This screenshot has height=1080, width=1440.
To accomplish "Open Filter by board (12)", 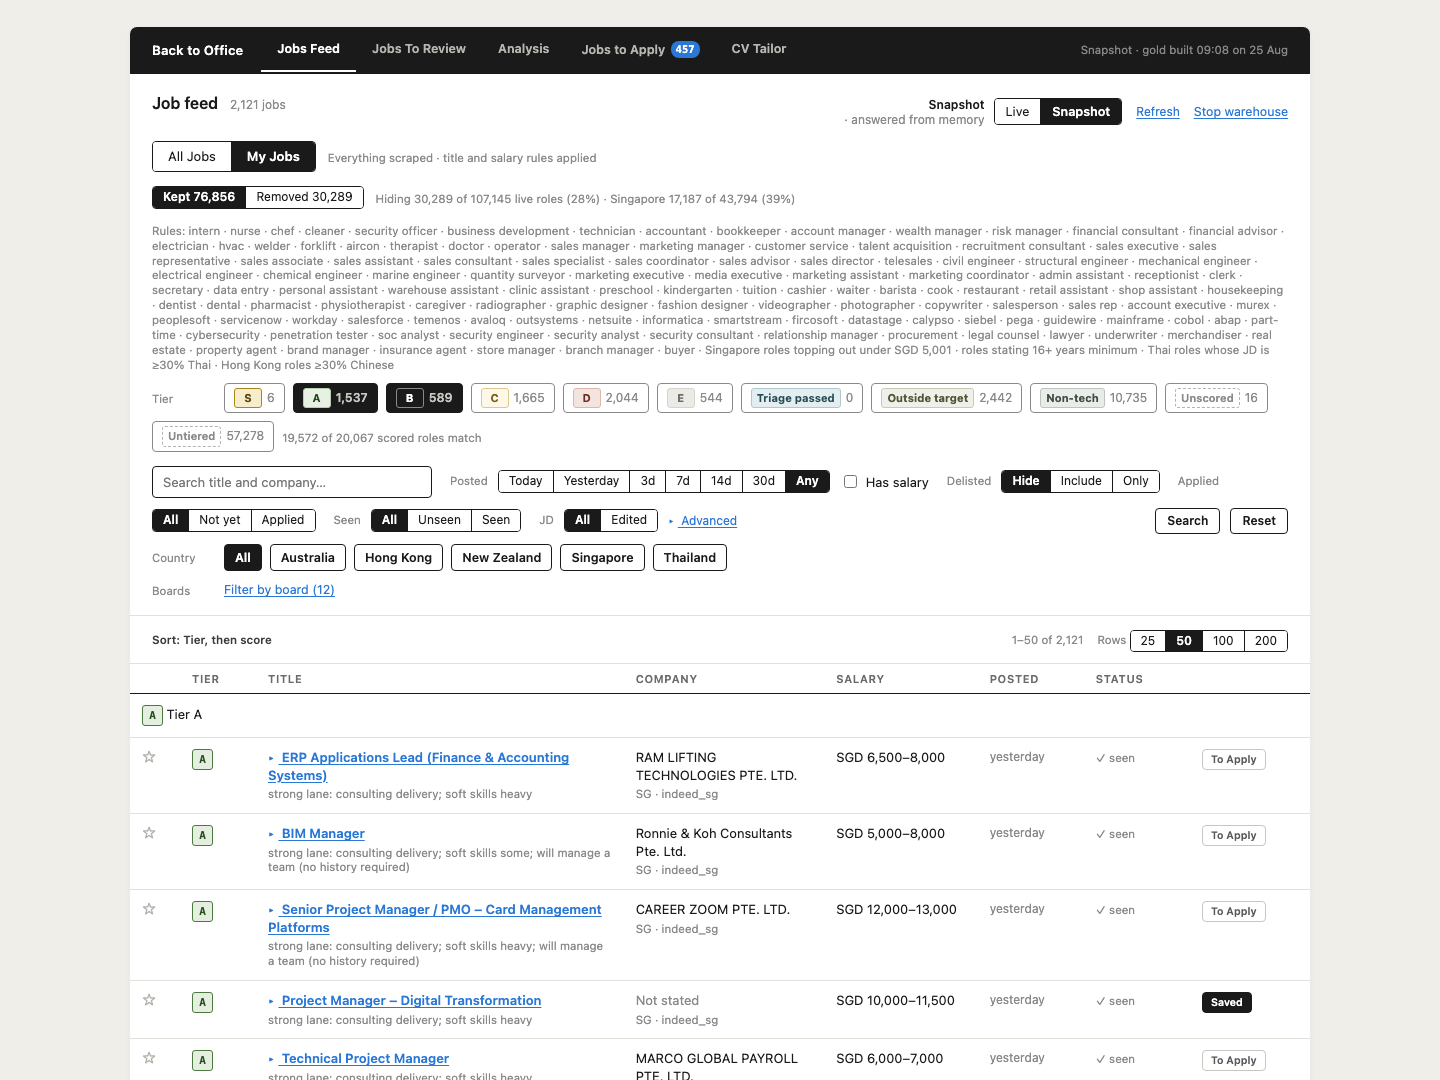I will pyautogui.click(x=279, y=590).
